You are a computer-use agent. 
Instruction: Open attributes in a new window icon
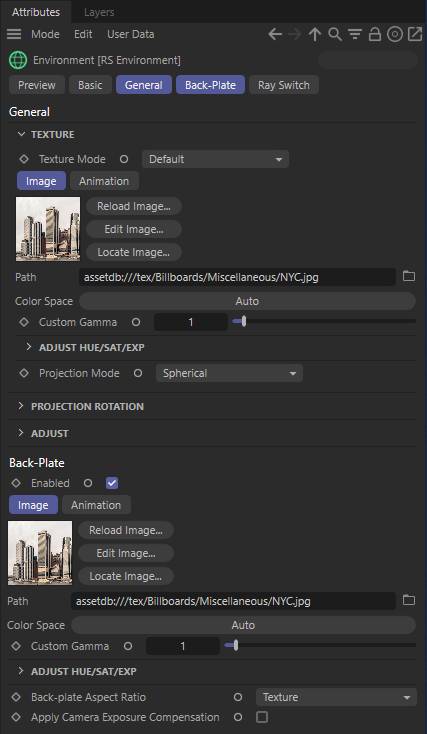(415, 34)
